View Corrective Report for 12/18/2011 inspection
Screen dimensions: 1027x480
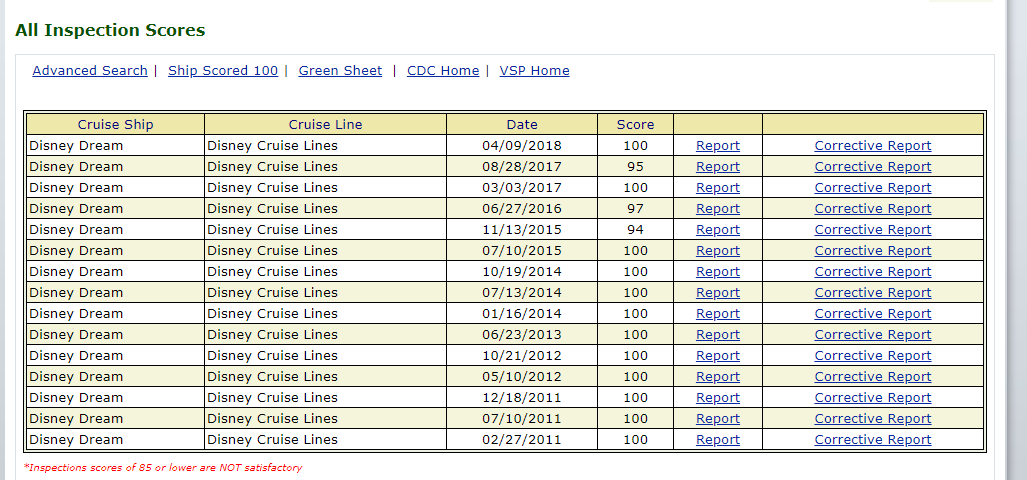click(872, 398)
